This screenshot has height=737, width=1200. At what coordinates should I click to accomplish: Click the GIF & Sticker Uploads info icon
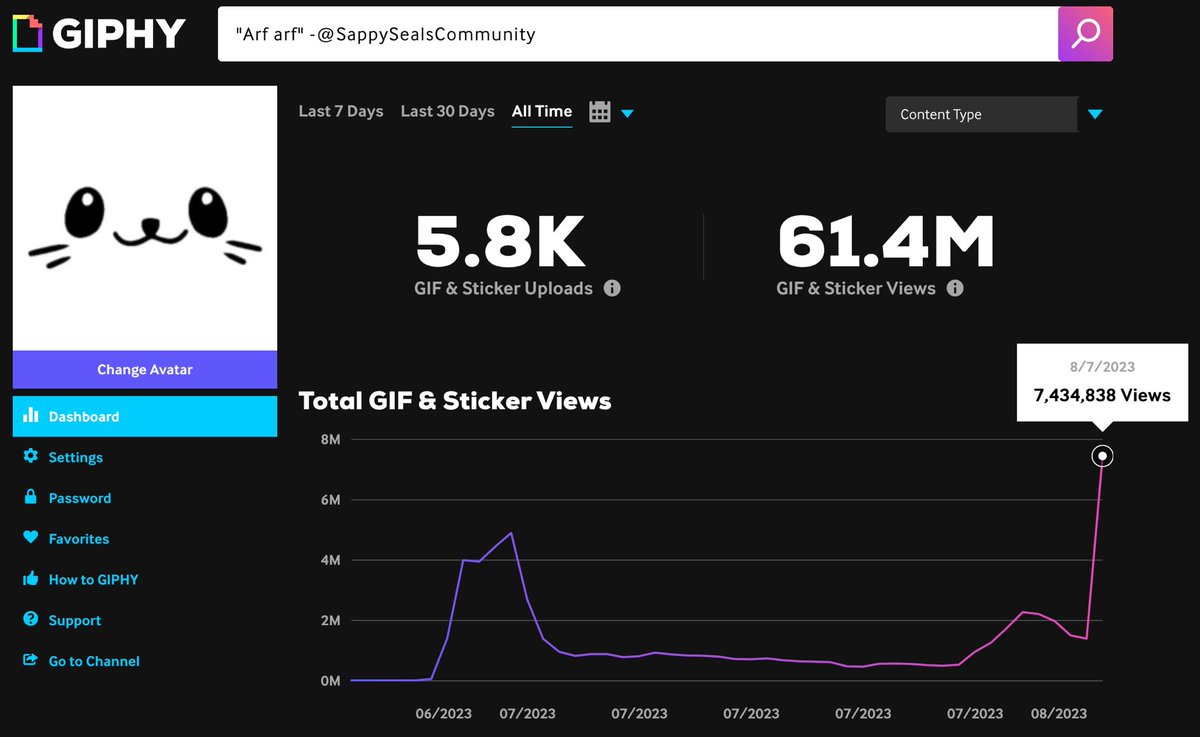pos(612,288)
